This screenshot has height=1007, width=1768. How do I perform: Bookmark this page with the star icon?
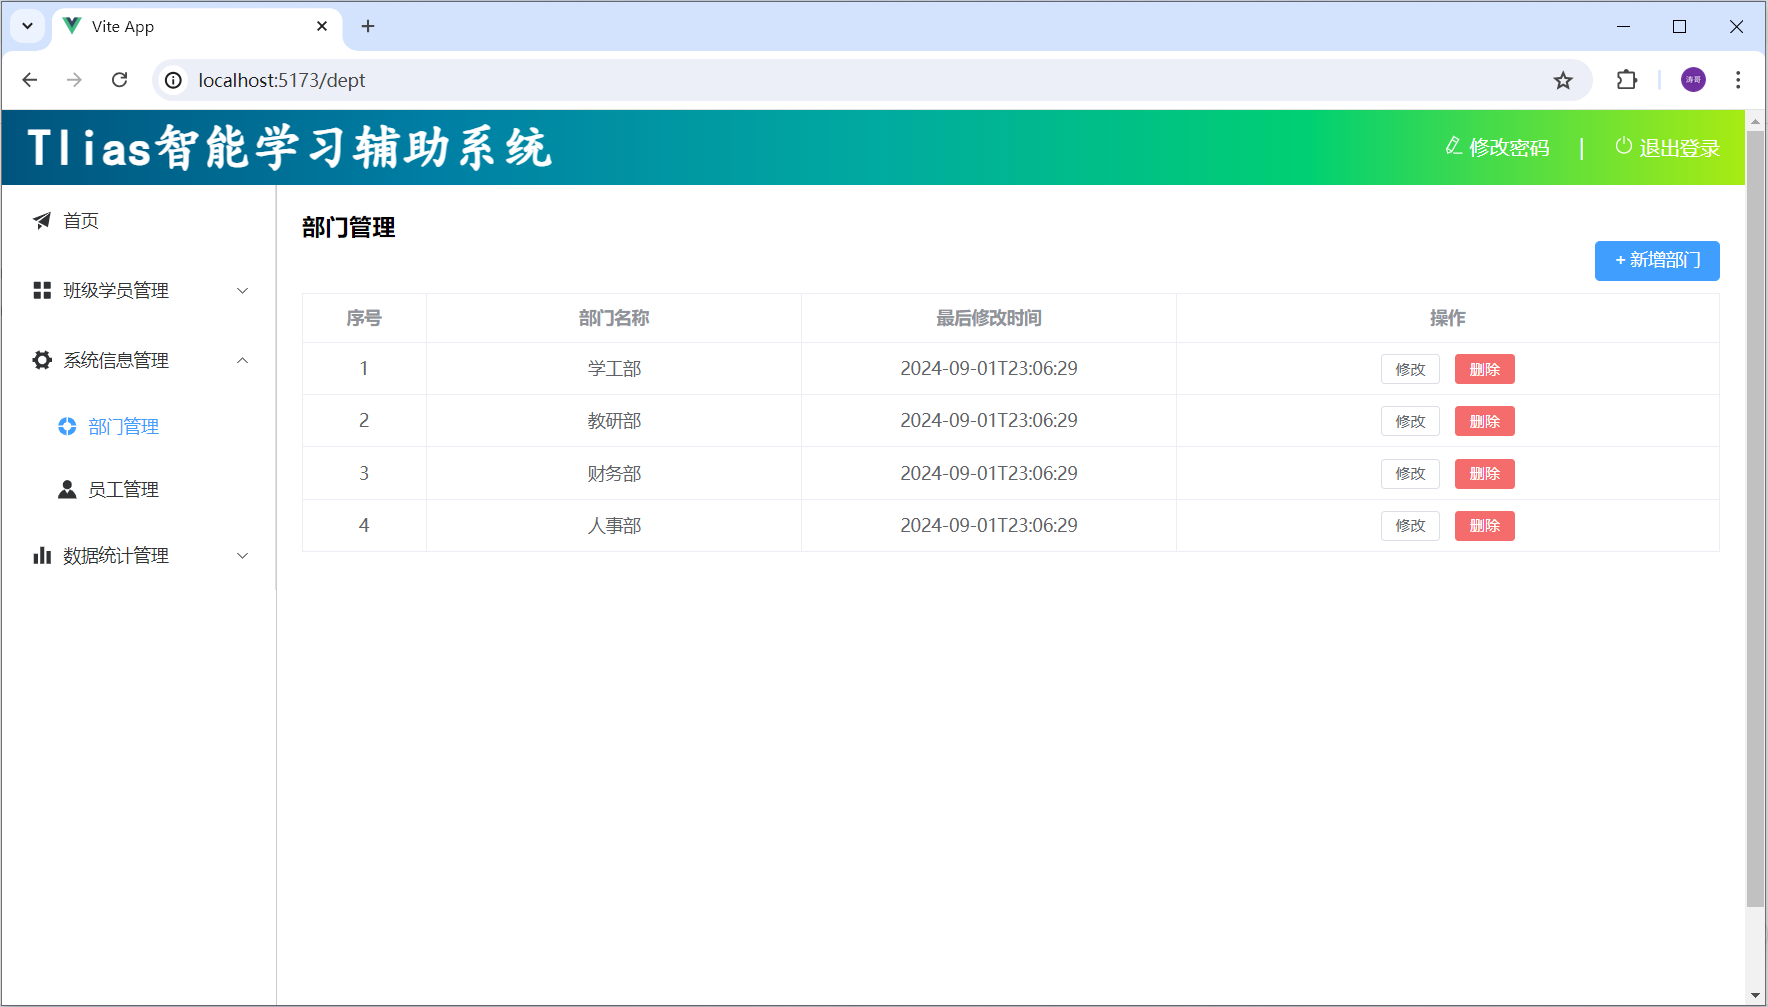point(1563,81)
